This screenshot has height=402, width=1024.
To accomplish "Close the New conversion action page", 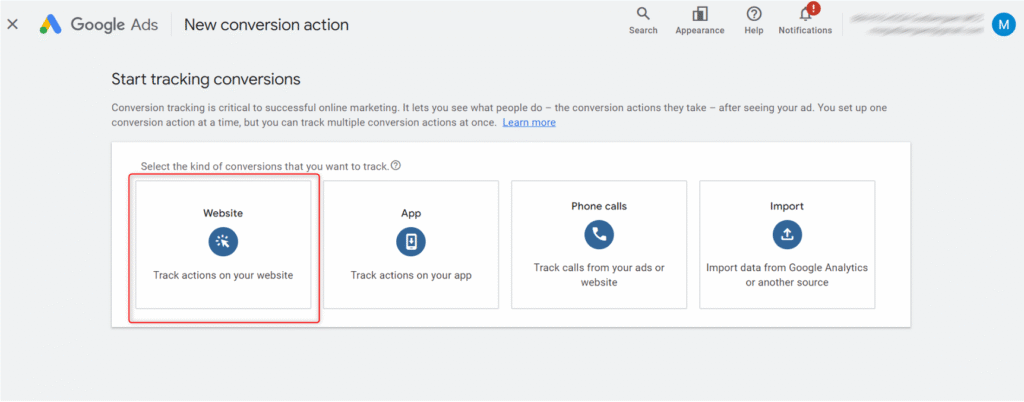I will coord(13,24).
